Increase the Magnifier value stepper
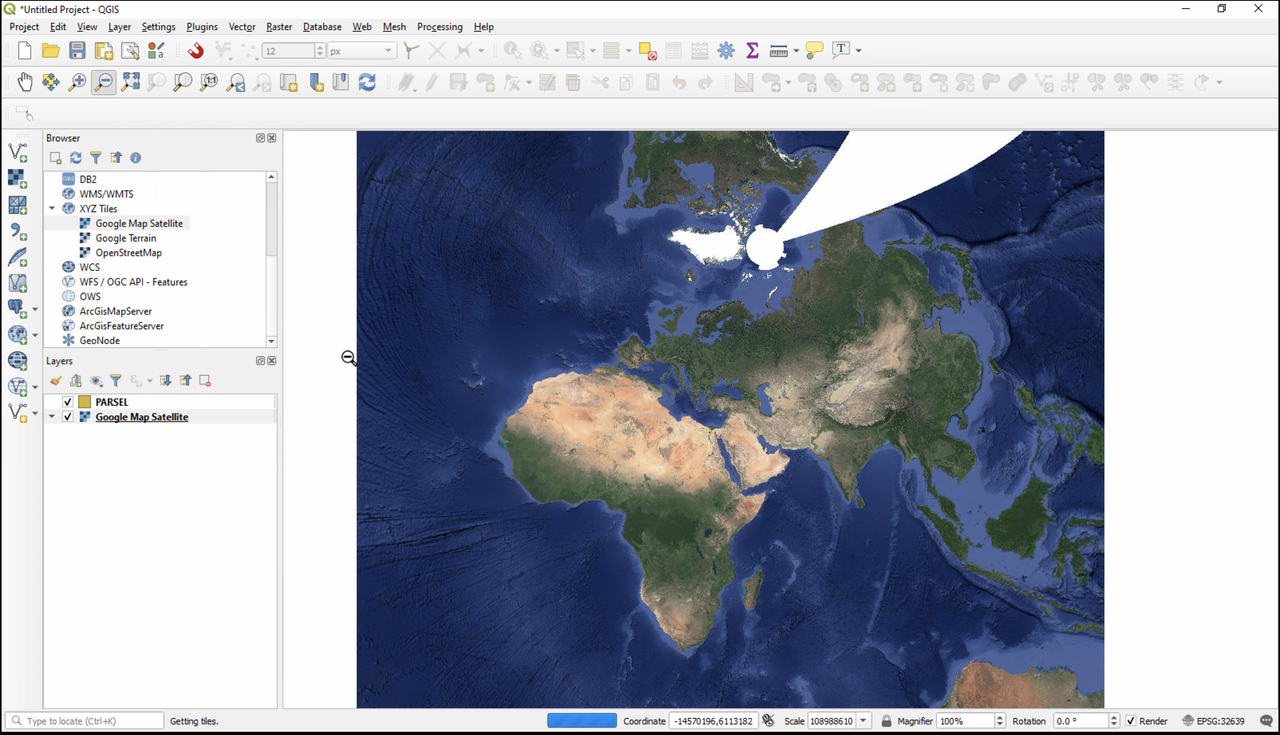1280x735 pixels. pyautogui.click(x=999, y=717)
